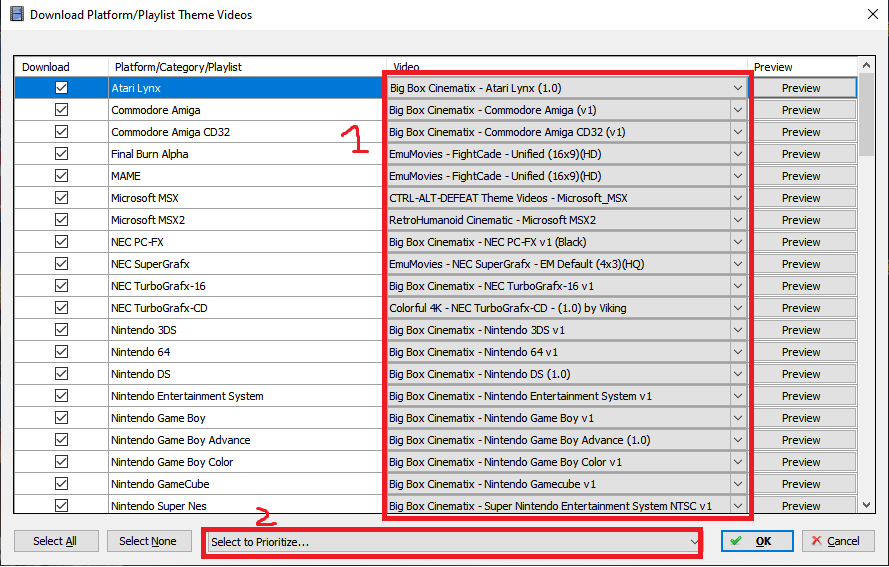
Task: Toggle the Nintendo Game Boy Color checkbox
Action: tap(61, 462)
